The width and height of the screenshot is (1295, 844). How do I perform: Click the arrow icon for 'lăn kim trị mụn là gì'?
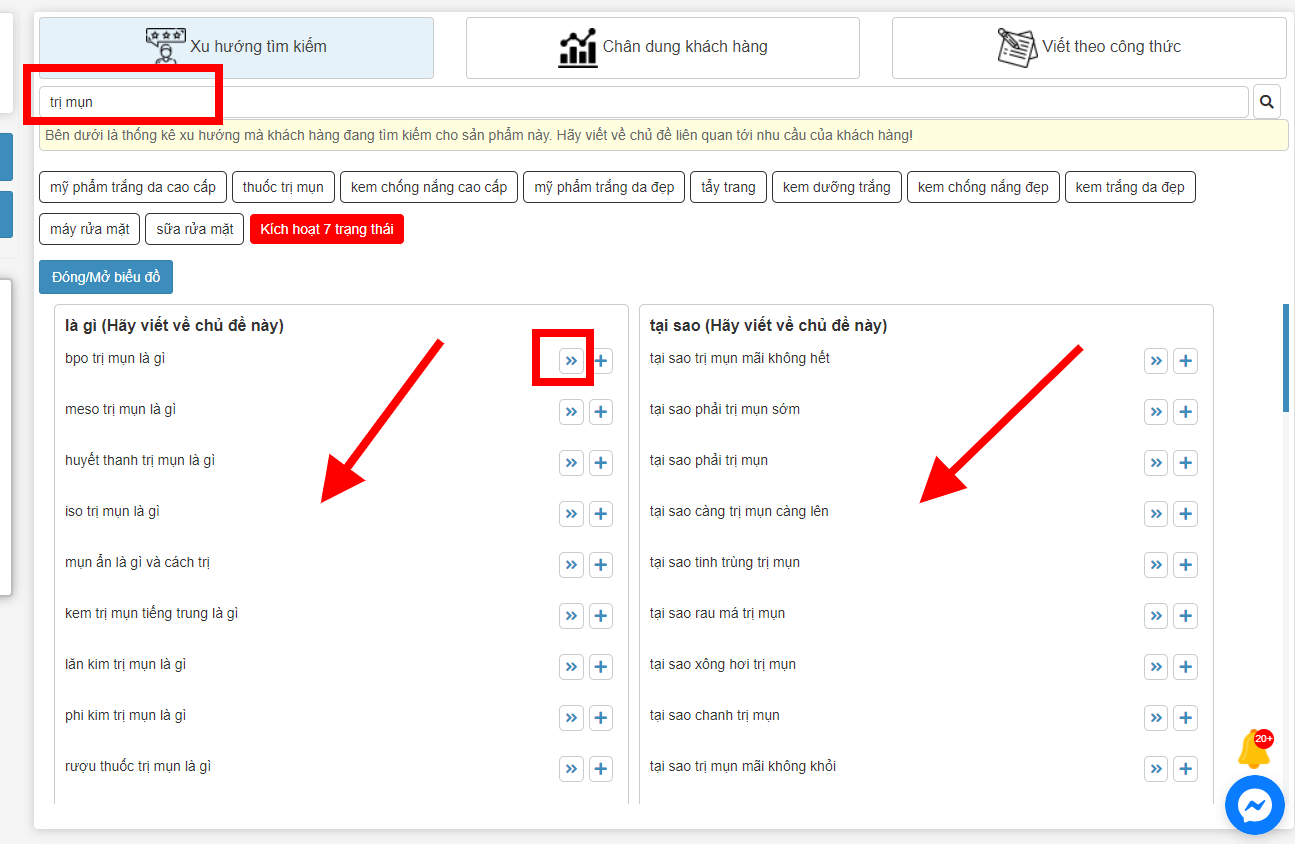click(572, 667)
